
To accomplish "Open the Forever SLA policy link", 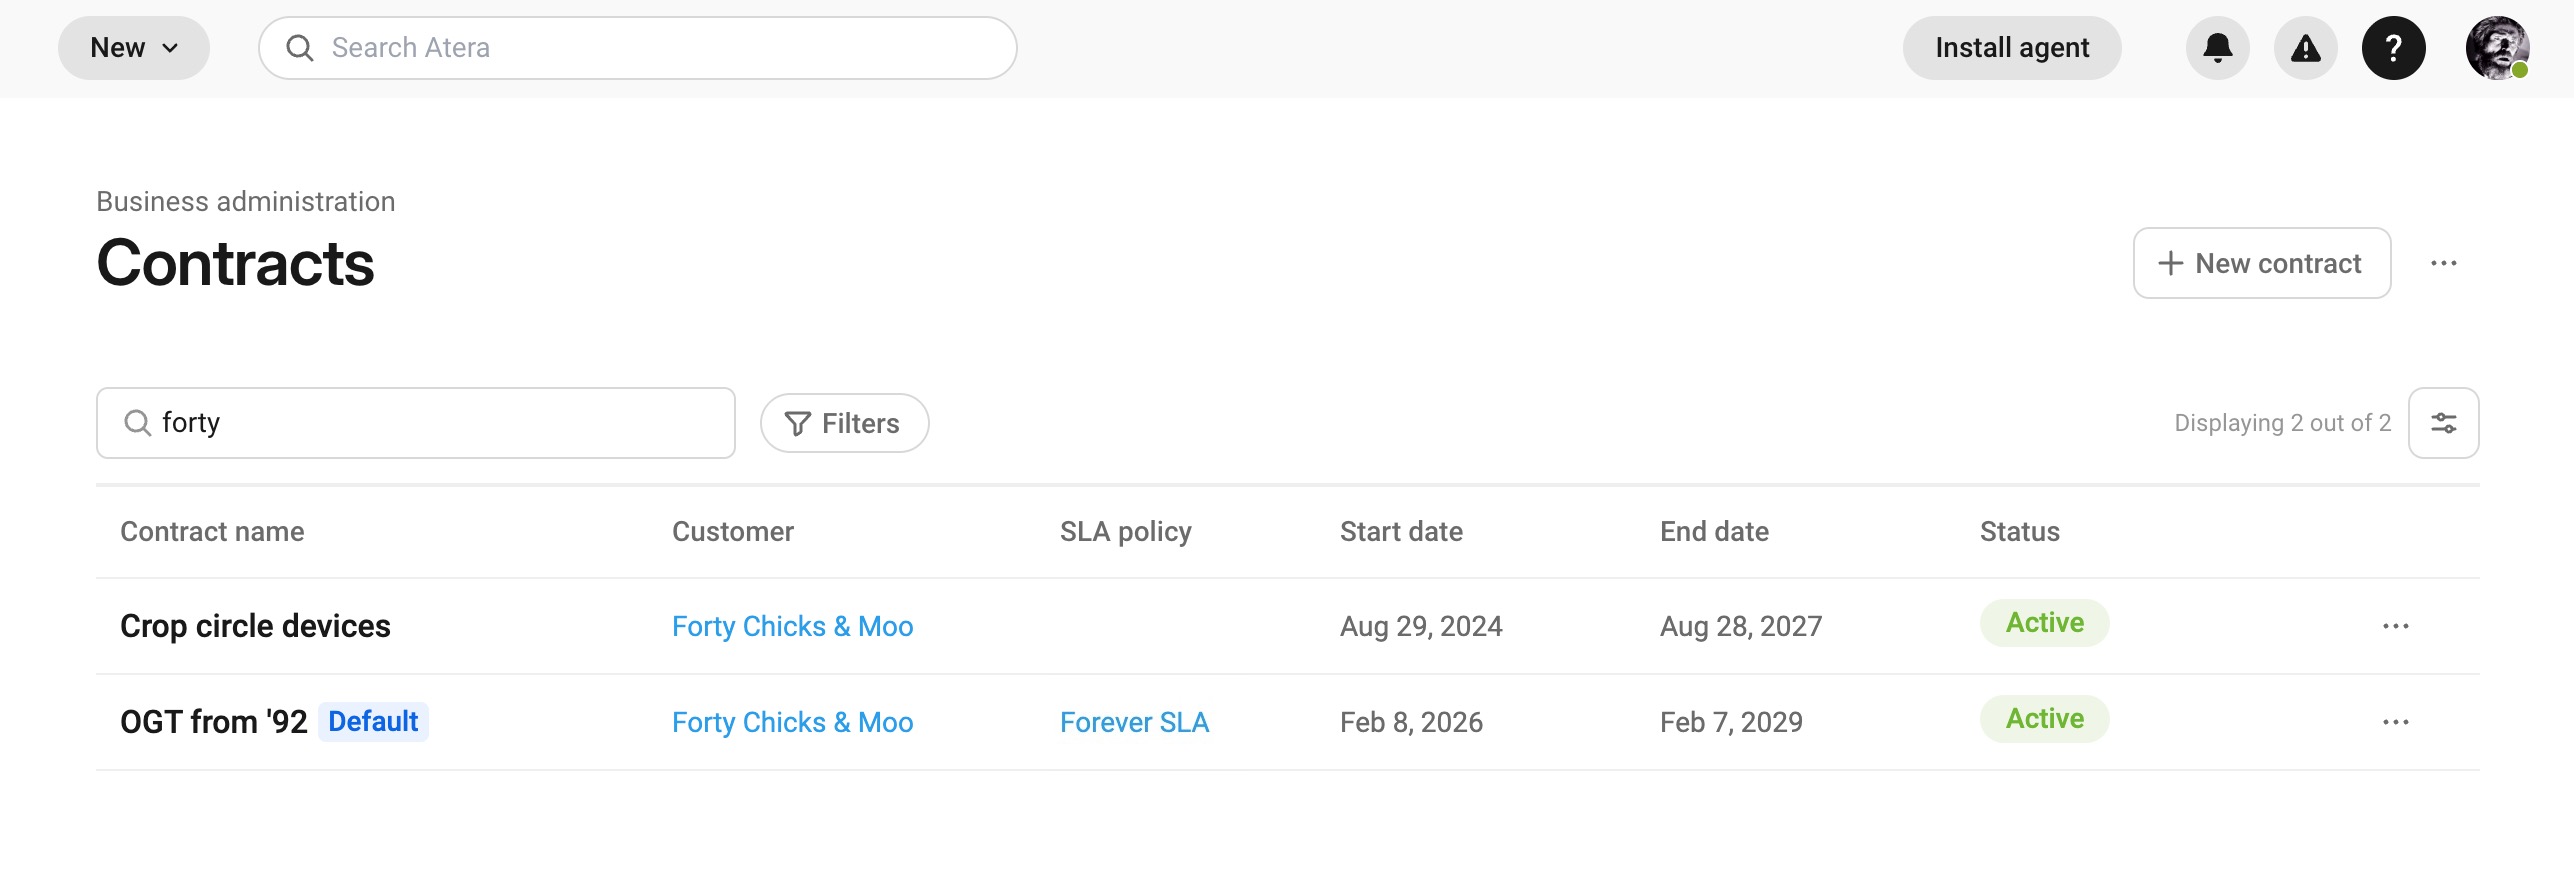I will [x=1134, y=722].
